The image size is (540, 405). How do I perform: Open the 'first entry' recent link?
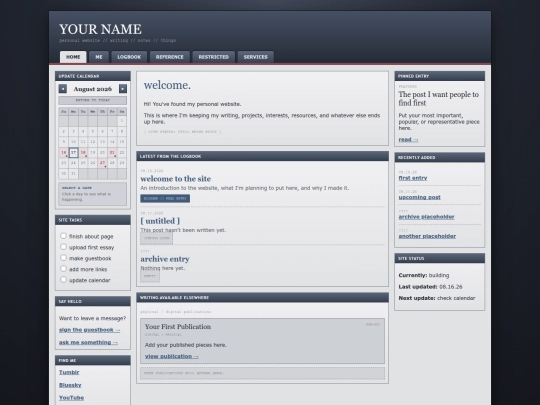pyautogui.click(x=413, y=178)
